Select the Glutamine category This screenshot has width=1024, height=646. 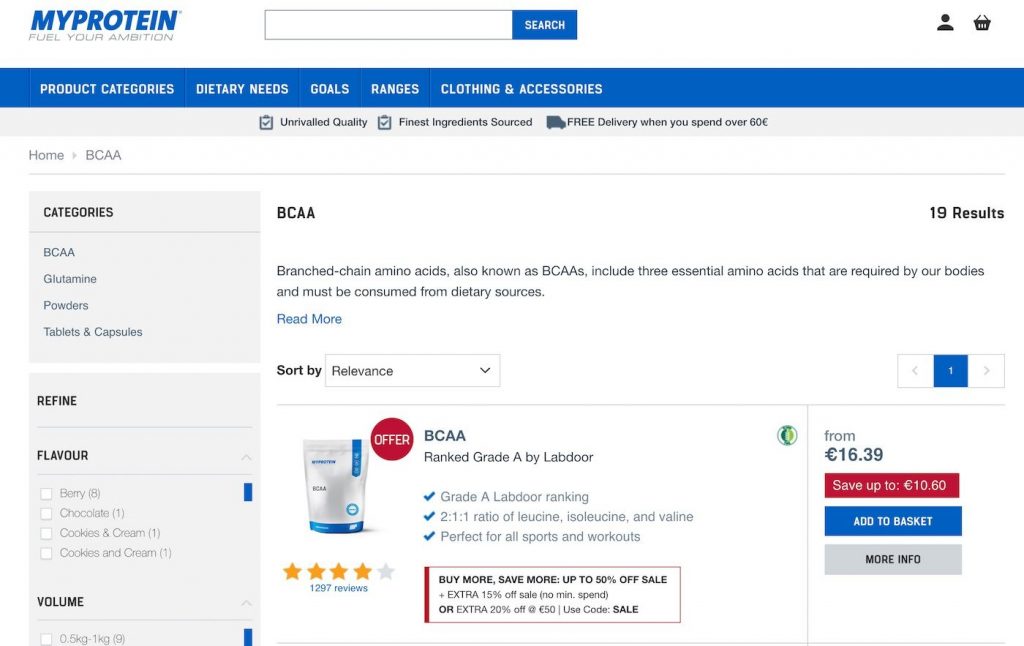click(70, 279)
